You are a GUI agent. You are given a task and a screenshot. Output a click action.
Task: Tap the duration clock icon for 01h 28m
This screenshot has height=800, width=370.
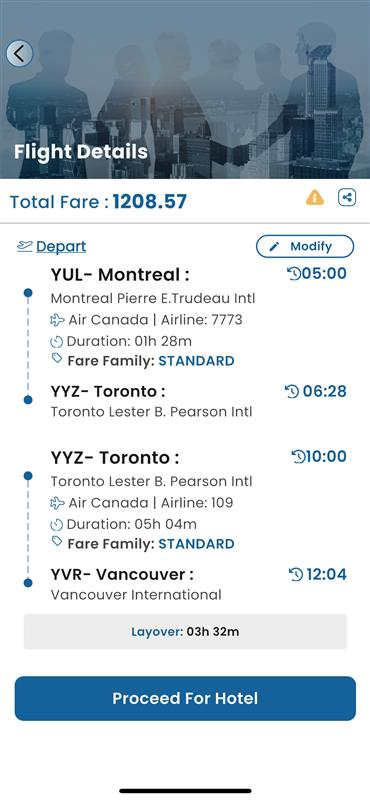coord(57,341)
